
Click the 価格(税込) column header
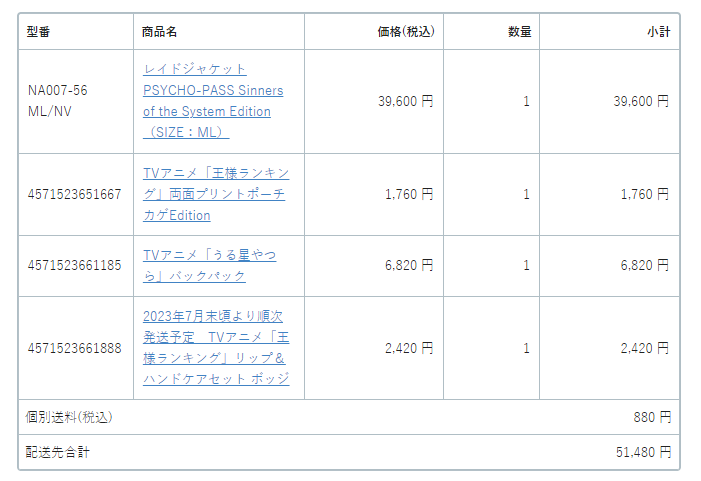[x=405, y=32]
